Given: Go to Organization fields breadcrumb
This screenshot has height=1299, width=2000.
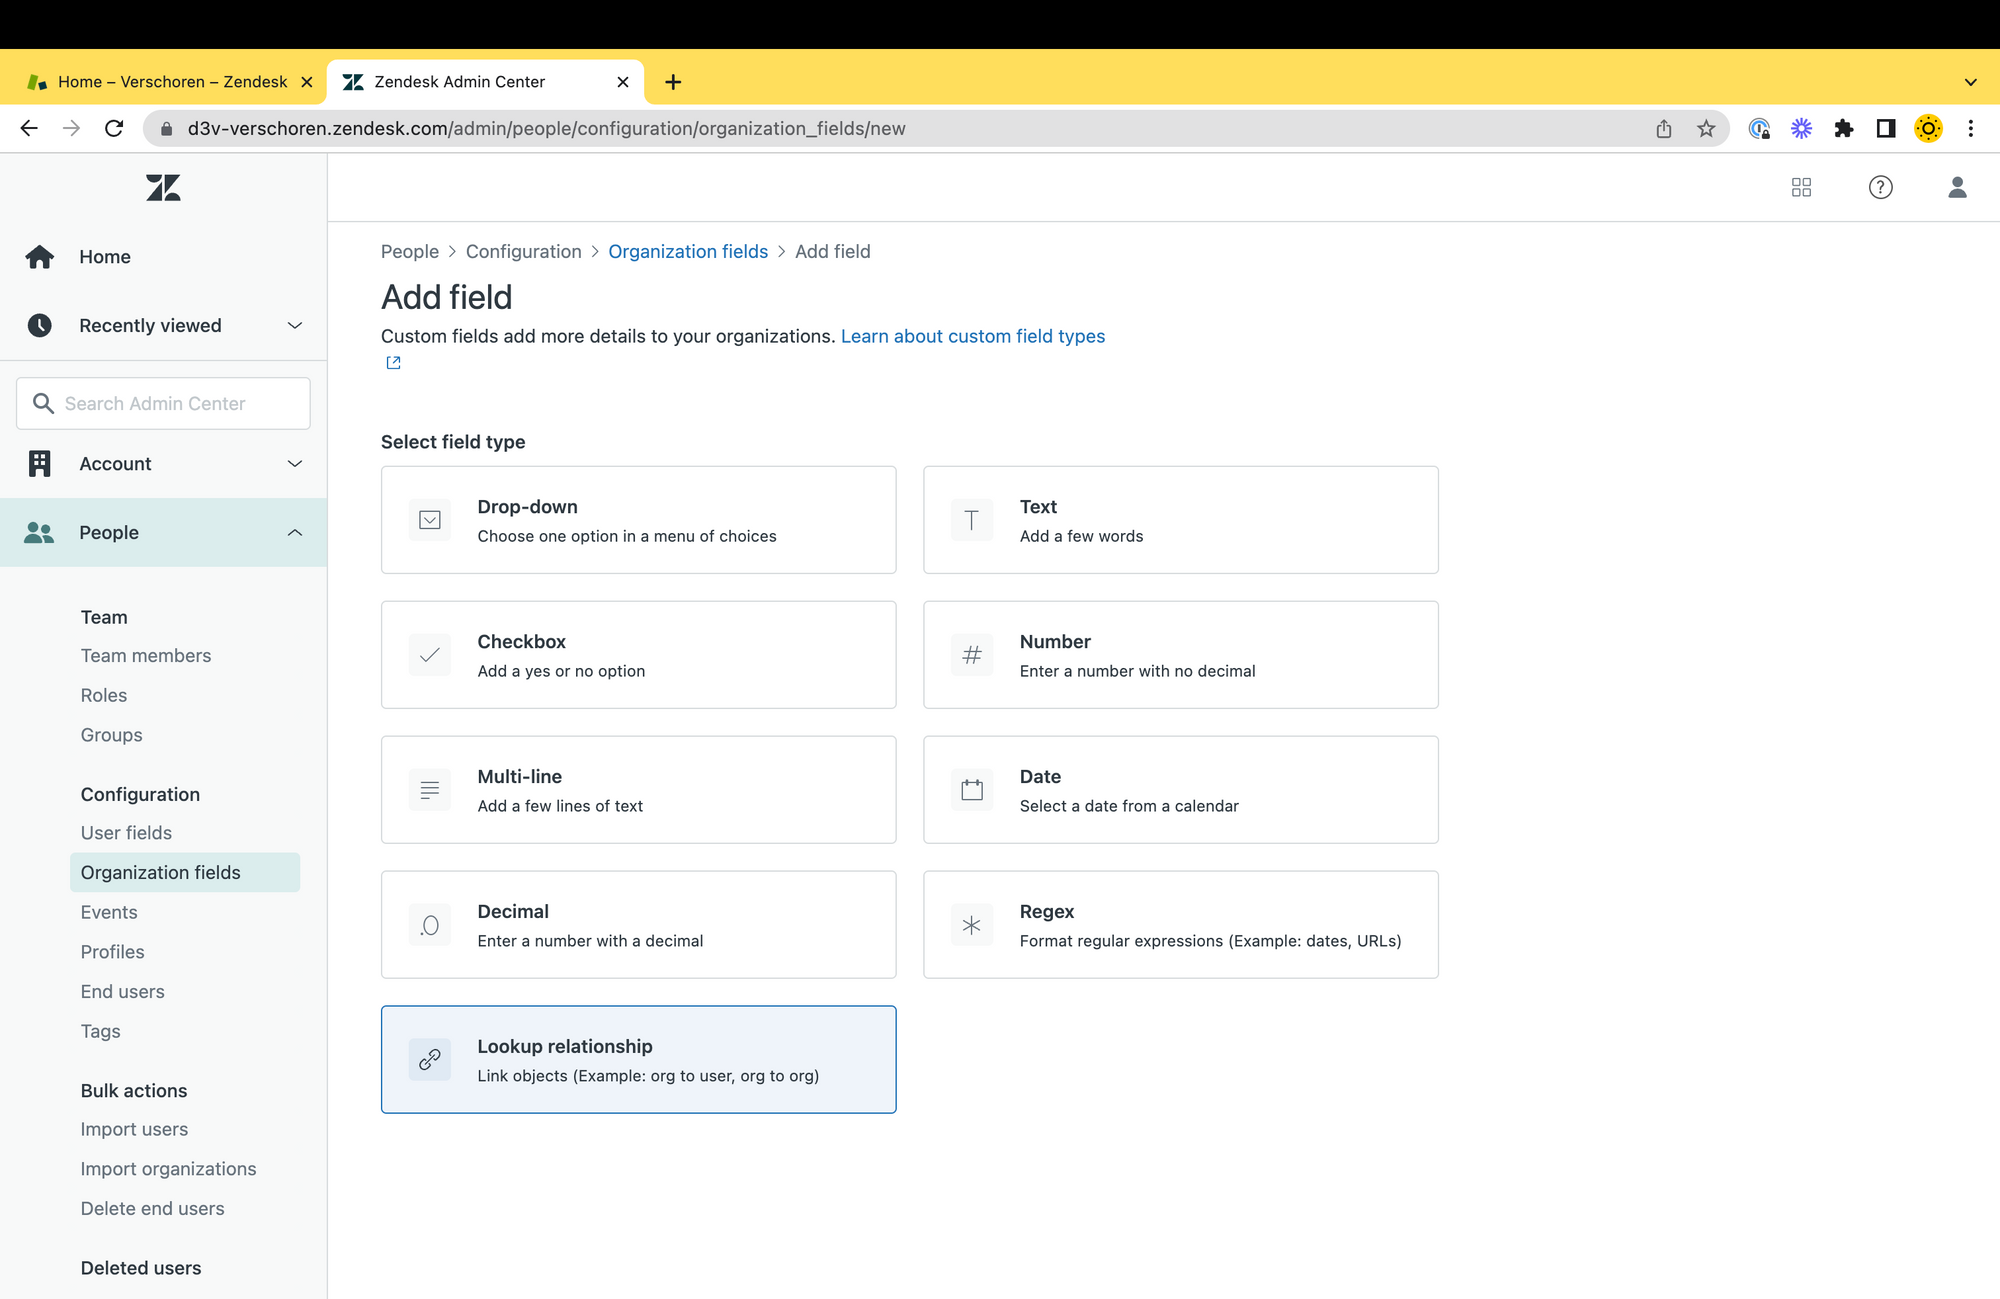Looking at the screenshot, I should (688, 252).
